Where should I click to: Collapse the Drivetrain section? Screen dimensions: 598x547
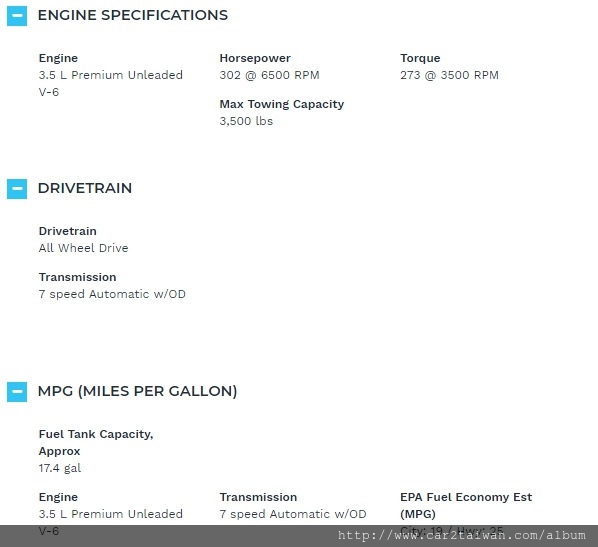[17, 189]
